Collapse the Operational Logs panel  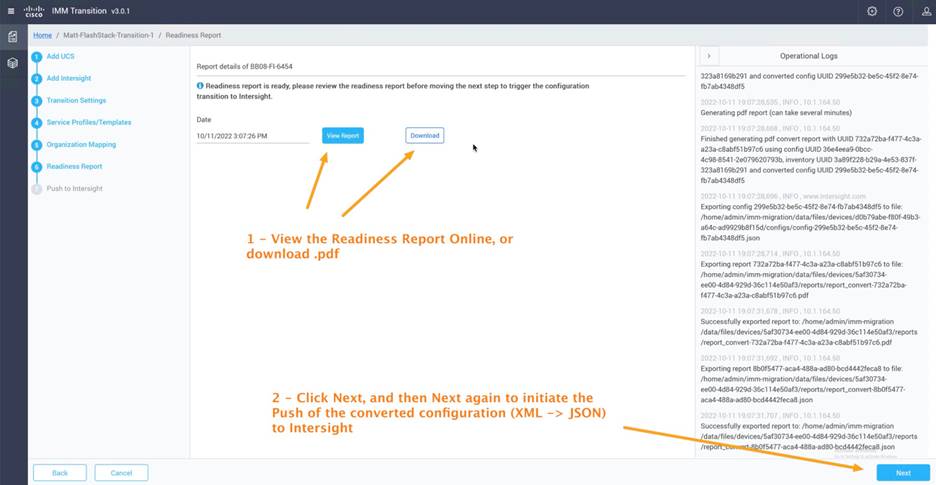709,56
